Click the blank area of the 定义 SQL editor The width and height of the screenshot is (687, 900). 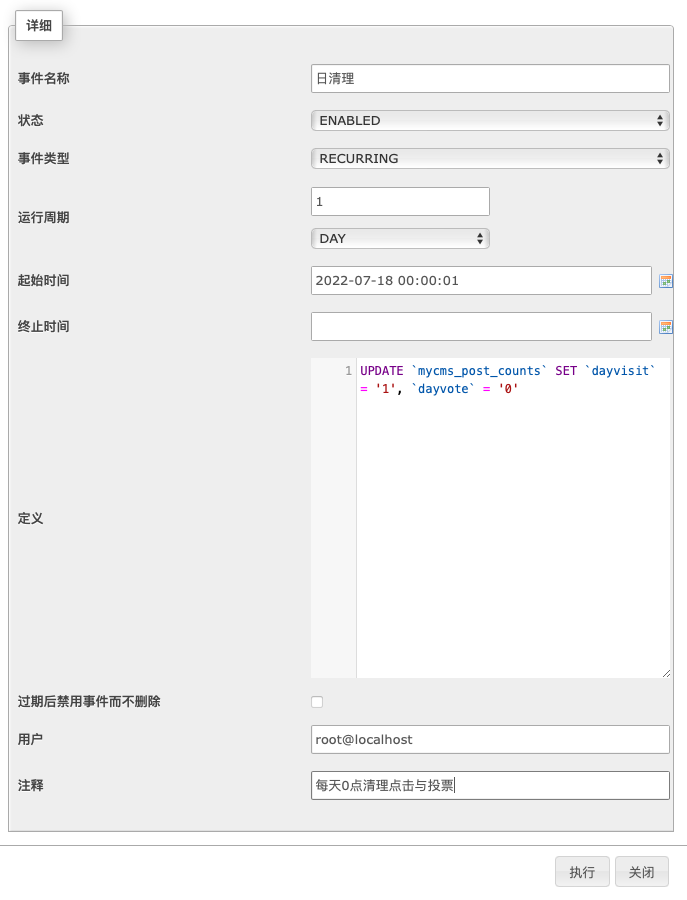pos(512,540)
